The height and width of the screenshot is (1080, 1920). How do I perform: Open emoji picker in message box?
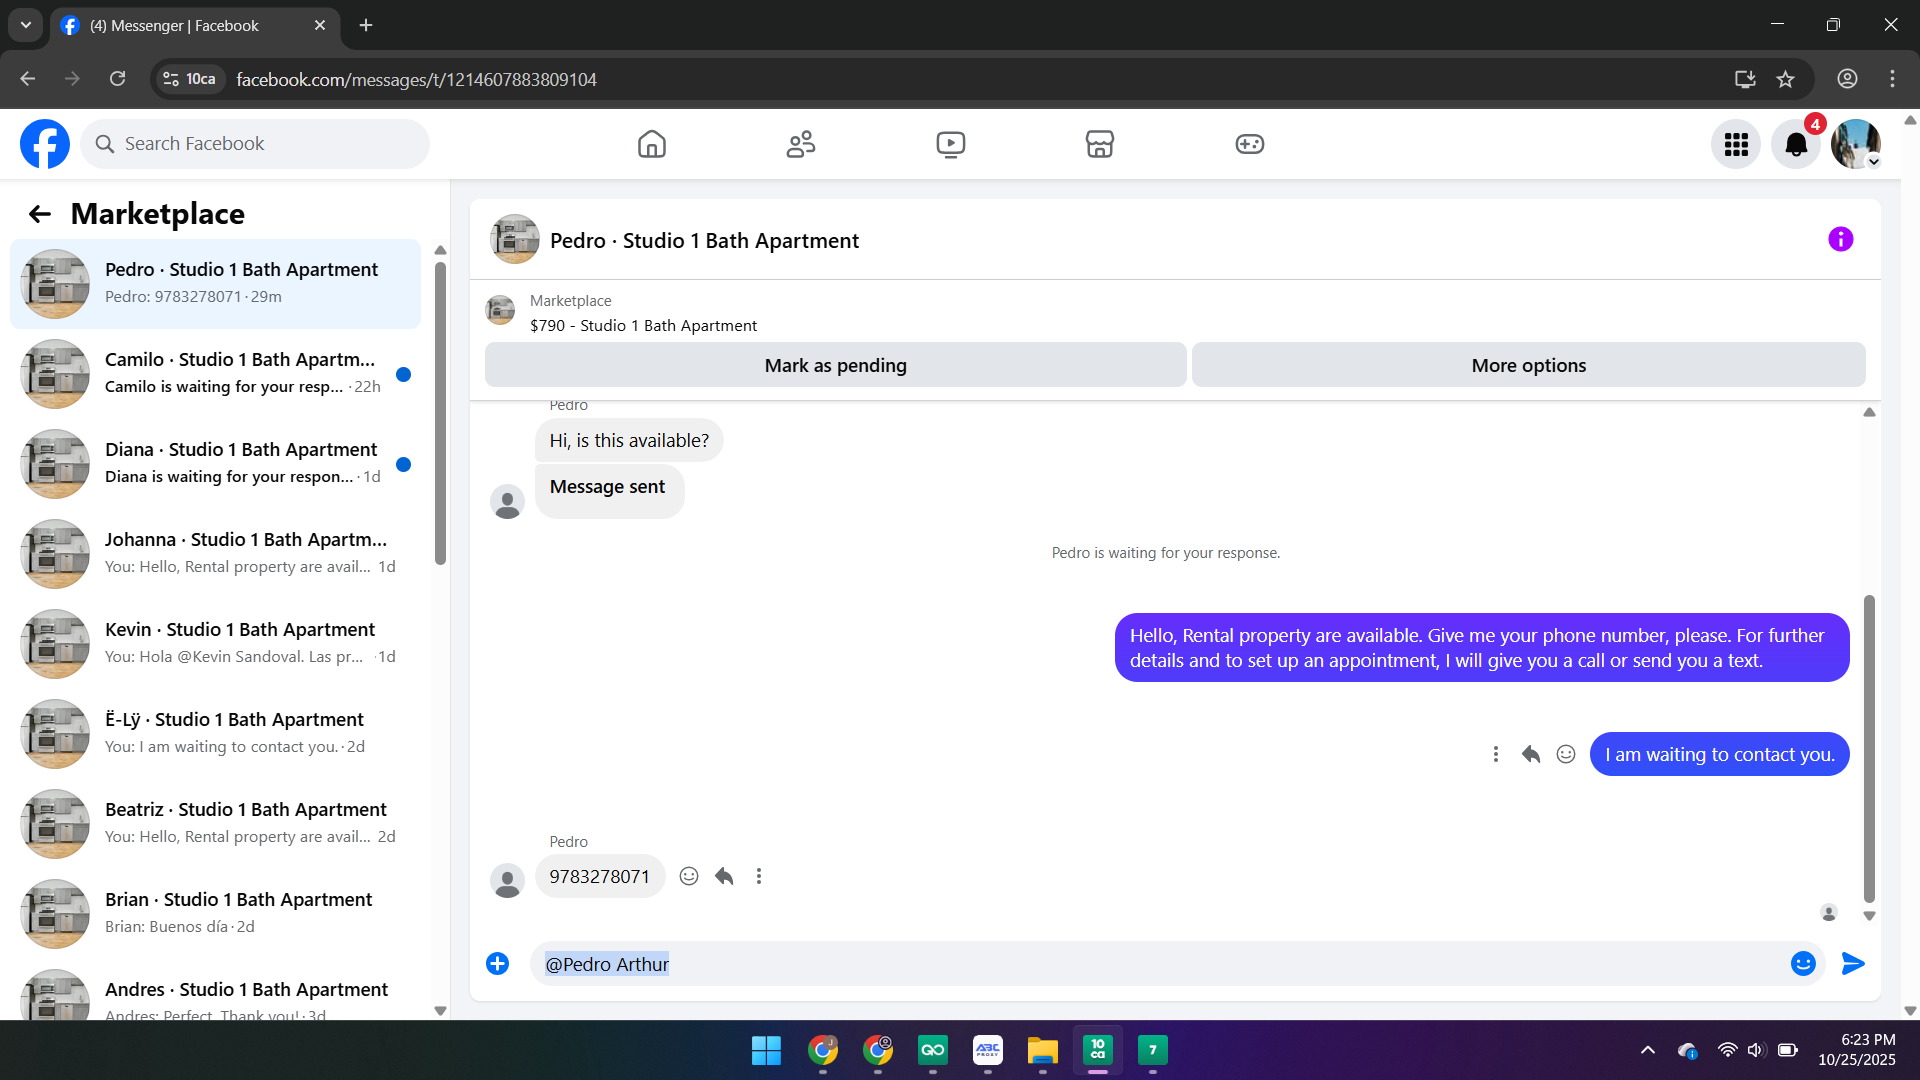point(1802,963)
